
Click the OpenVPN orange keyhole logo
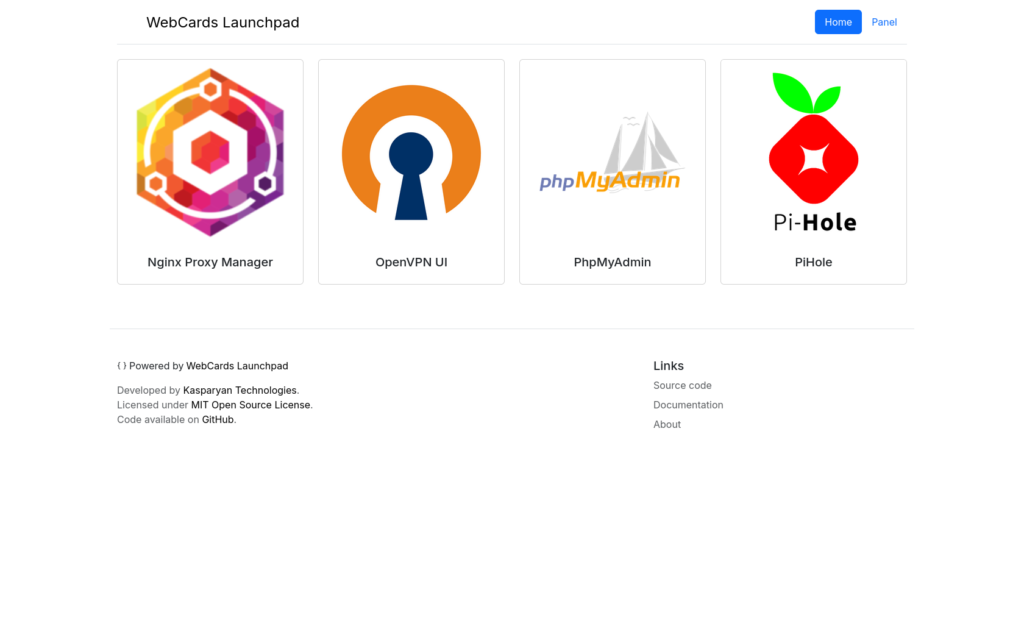coord(411,152)
